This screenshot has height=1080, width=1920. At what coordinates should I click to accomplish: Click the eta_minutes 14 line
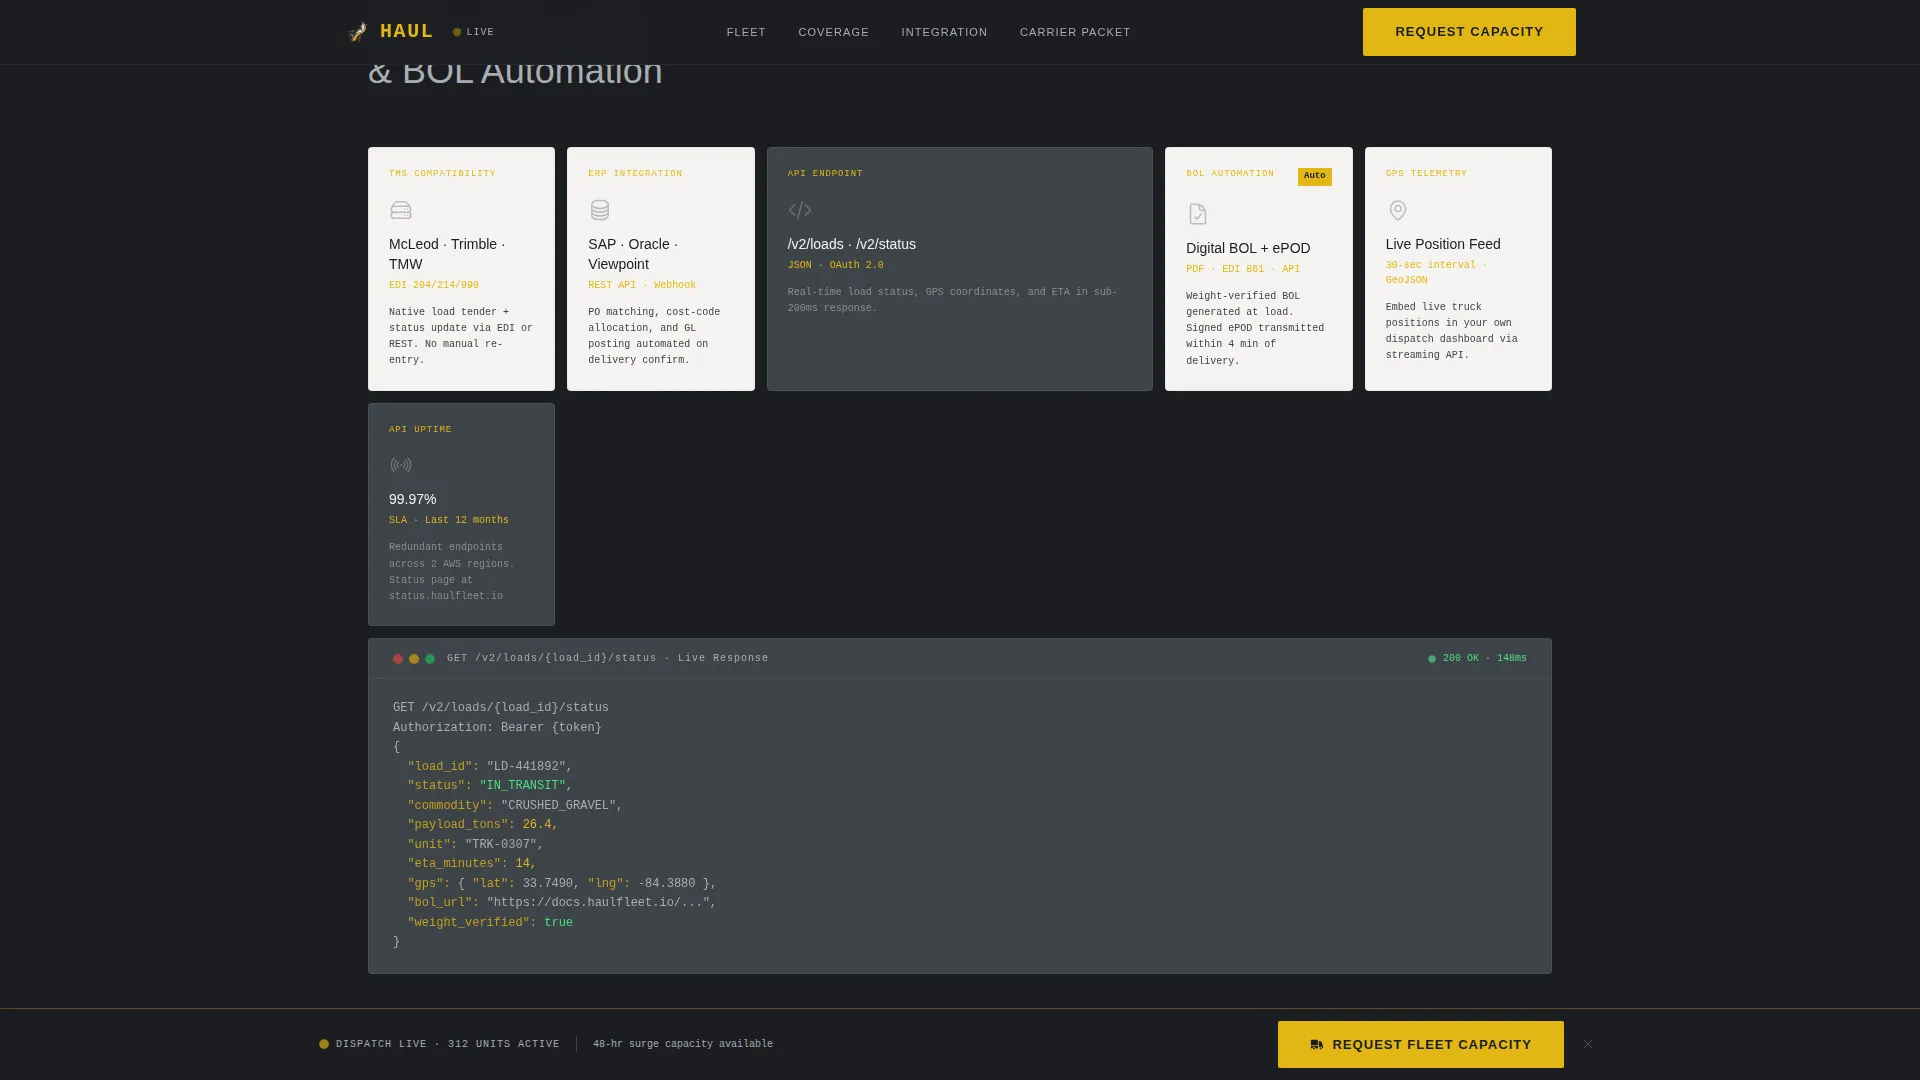coord(472,864)
